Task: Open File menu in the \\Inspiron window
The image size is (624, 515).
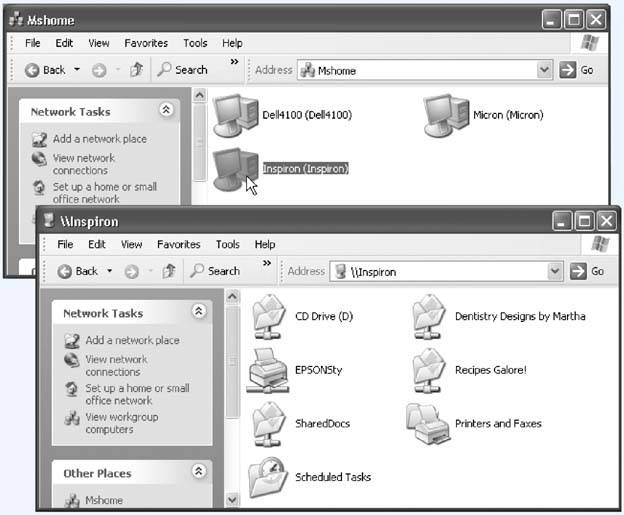Action: pyautogui.click(x=65, y=244)
